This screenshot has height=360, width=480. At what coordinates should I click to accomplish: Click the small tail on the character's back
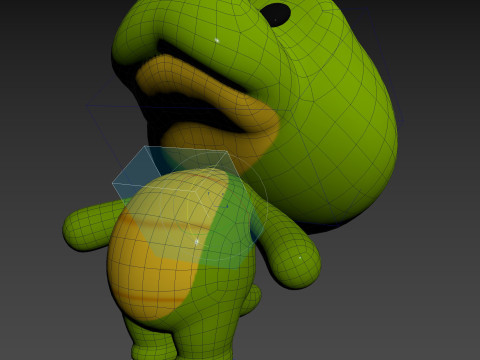251,299
